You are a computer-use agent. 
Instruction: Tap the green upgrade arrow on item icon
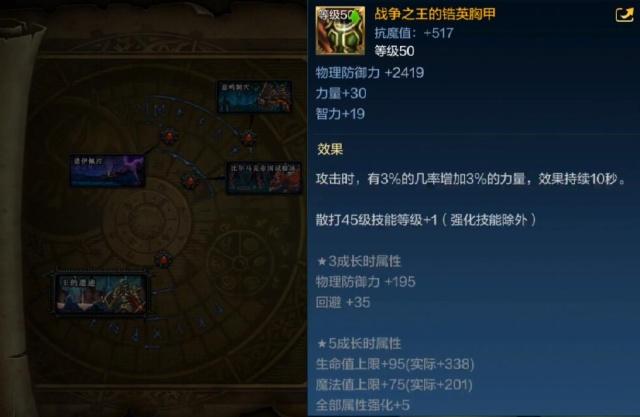click(354, 17)
